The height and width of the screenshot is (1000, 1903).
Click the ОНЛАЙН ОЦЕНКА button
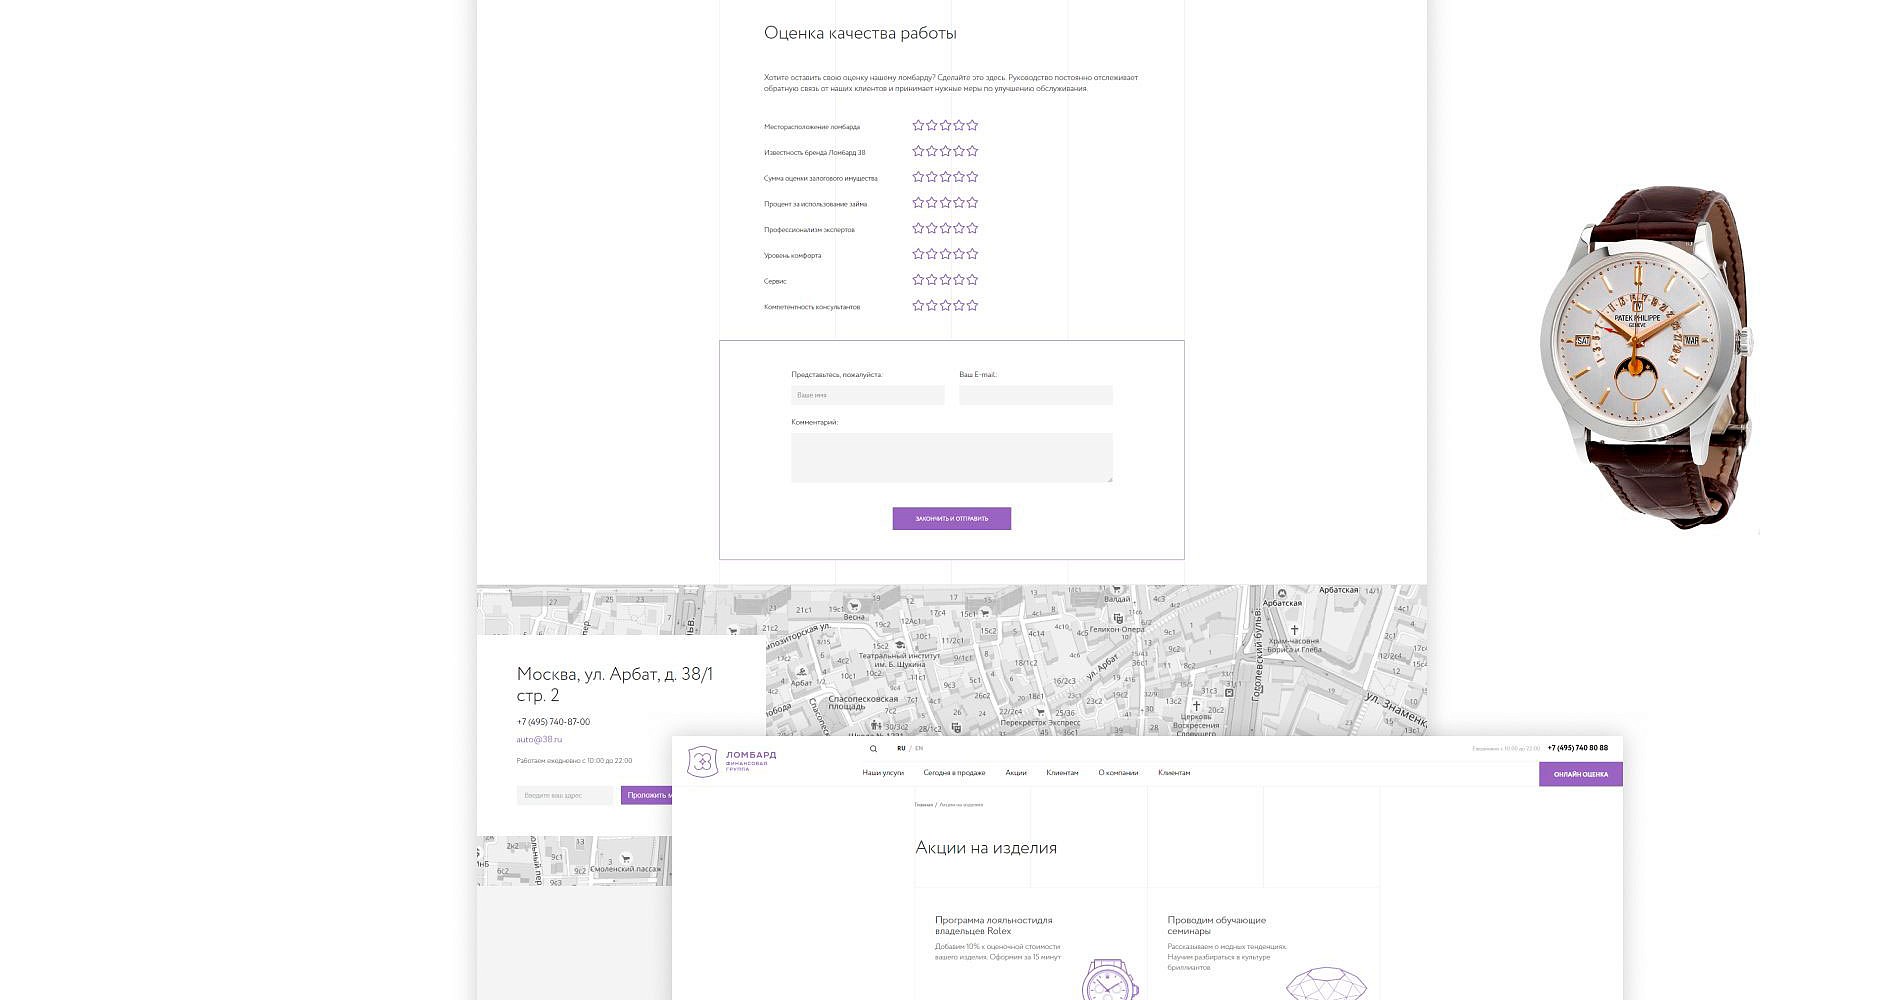tap(1580, 774)
